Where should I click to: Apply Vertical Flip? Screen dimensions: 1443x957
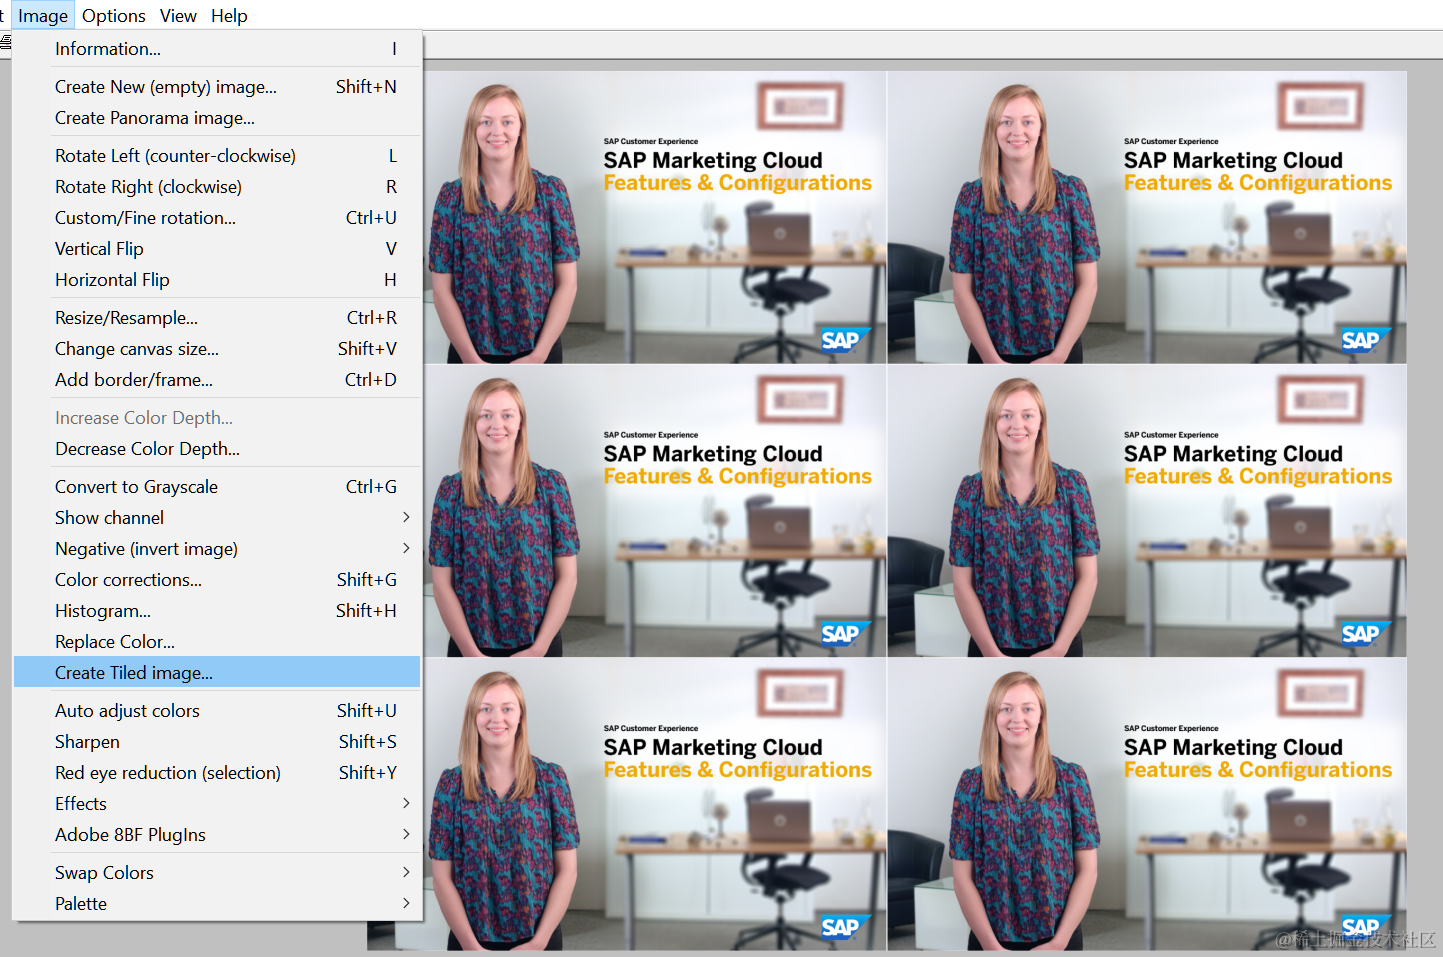click(217, 249)
